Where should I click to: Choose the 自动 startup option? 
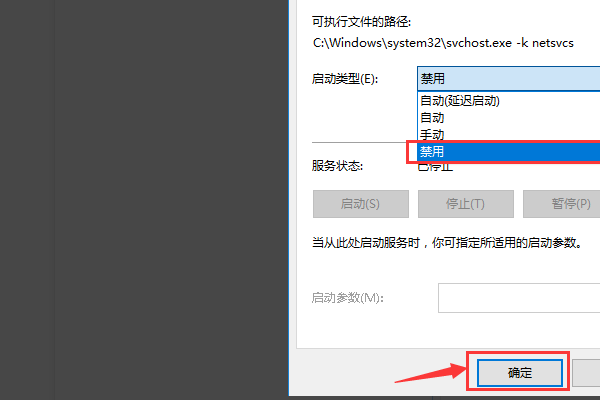[509, 118]
